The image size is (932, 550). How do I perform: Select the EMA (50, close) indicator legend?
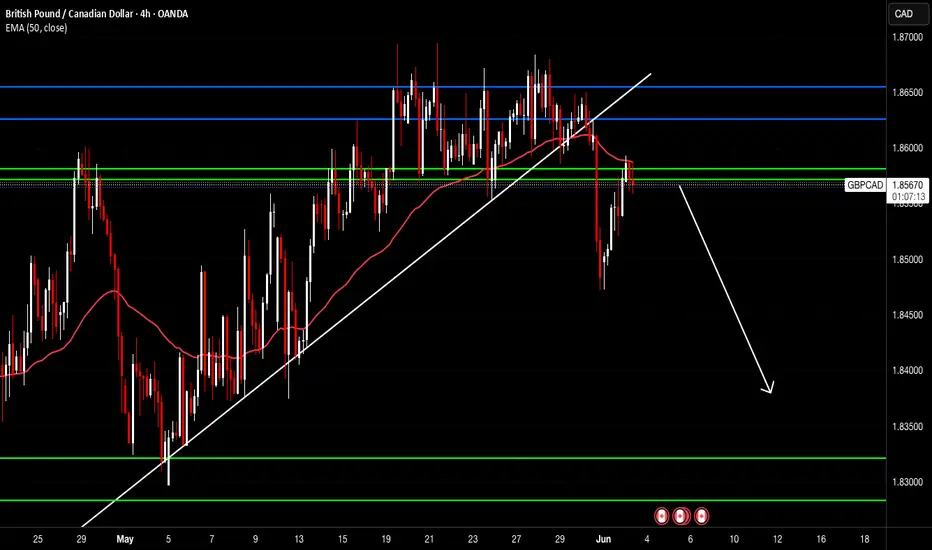click(36, 28)
